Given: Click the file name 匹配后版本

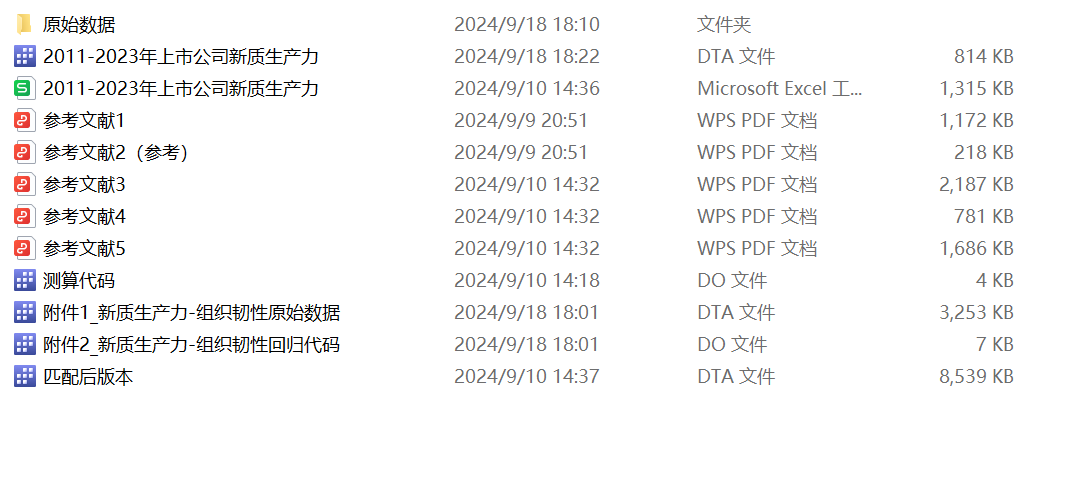Looking at the screenshot, I should coord(88,377).
